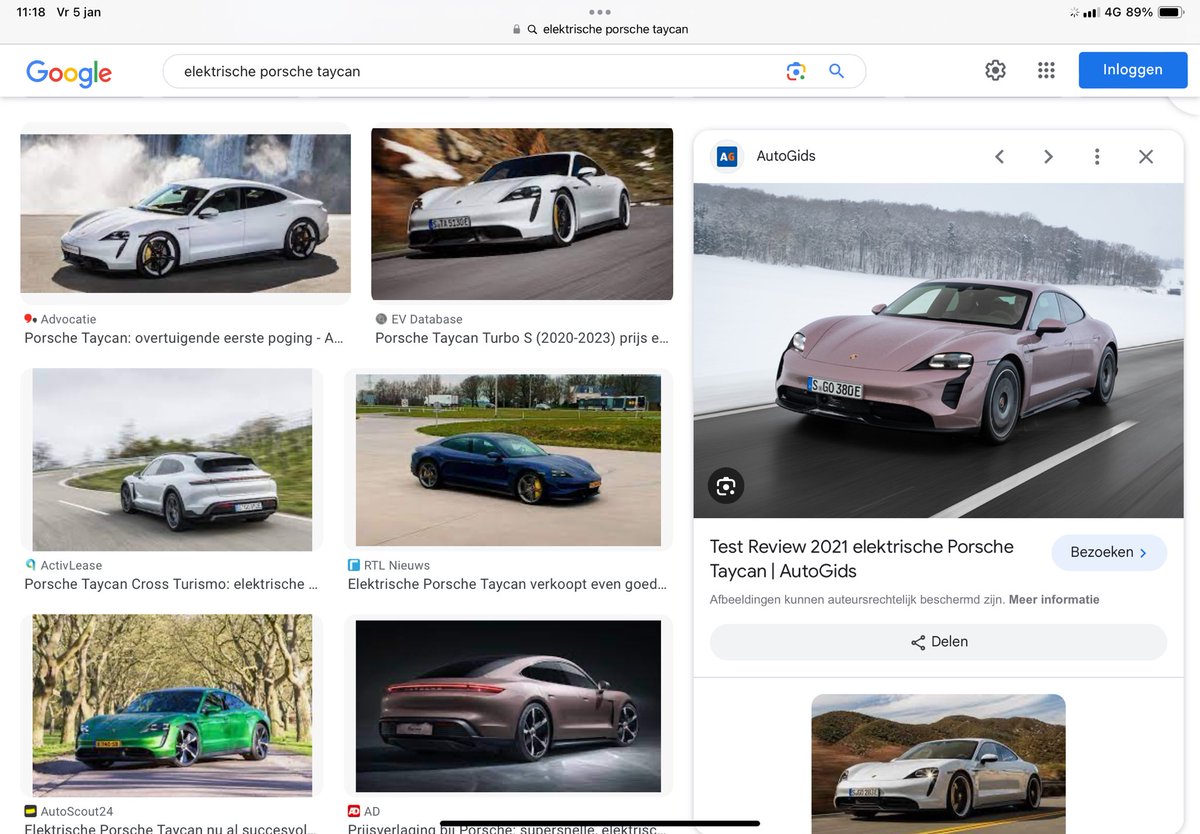
Task: Click the ActivLease source label
Action: coord(71,565)
